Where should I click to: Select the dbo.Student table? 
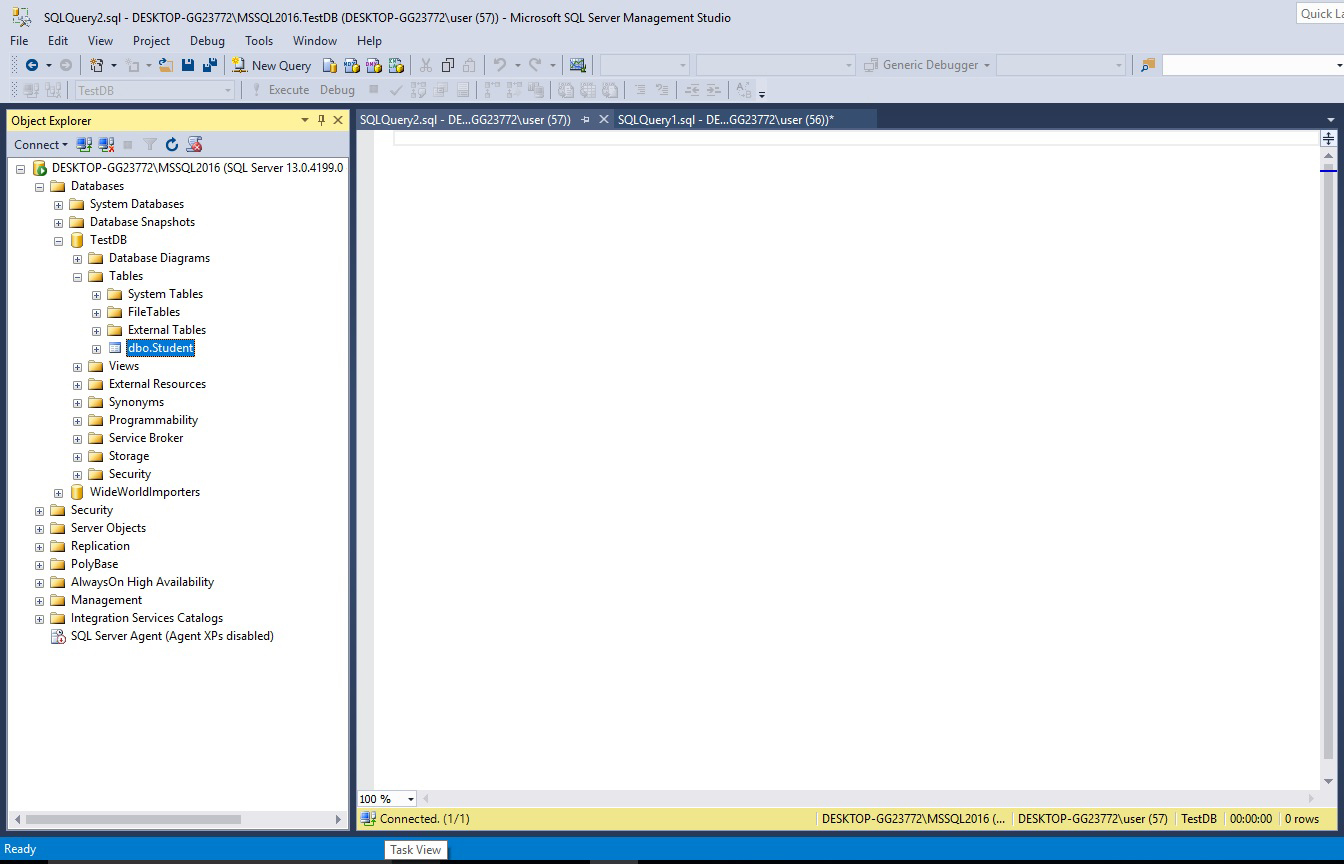click(160, 348)
